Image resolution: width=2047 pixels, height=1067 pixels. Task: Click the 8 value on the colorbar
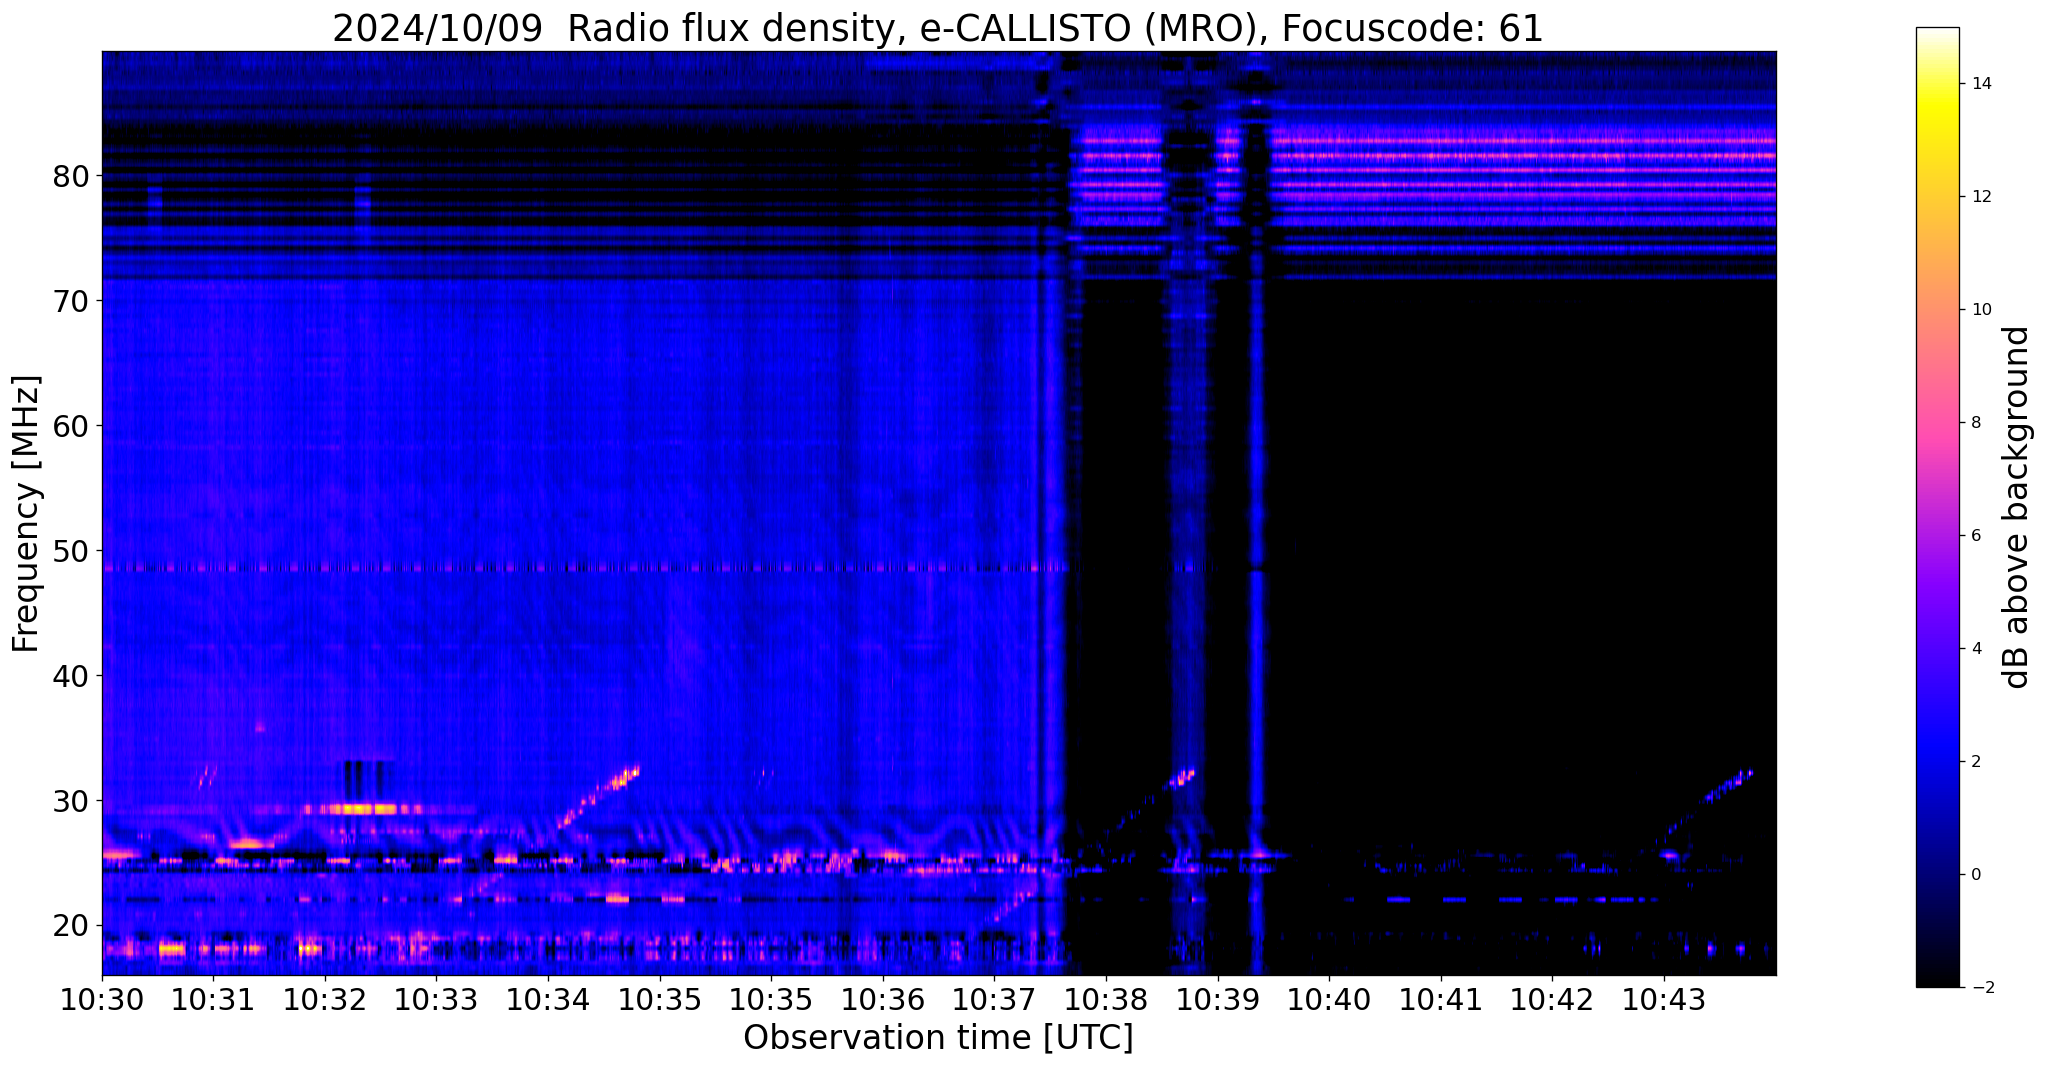click(x=1975, y=423)
